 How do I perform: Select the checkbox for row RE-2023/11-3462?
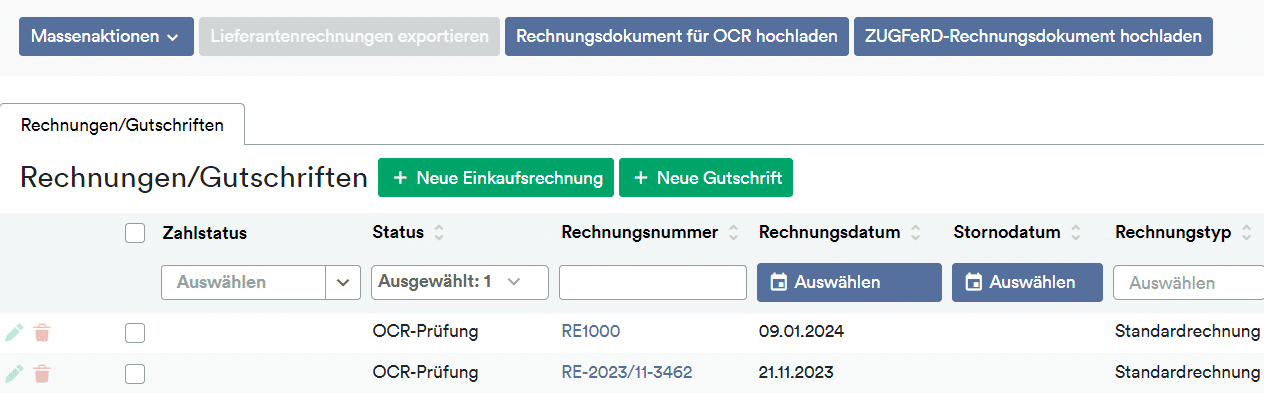click(135, 373)
